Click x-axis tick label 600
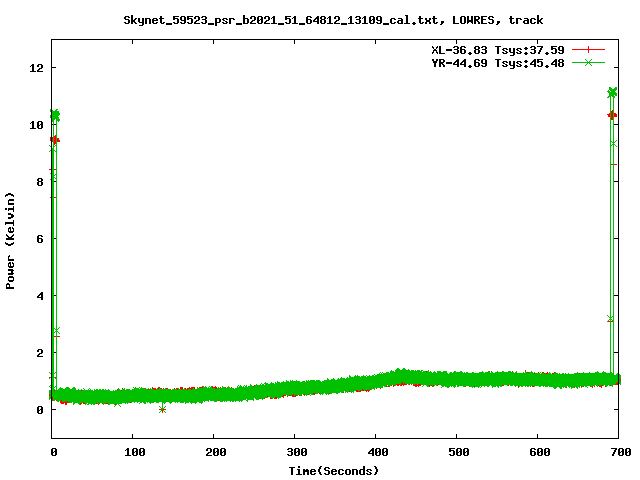This screenshot has height=480, width=640. click(x=540, y=452)
